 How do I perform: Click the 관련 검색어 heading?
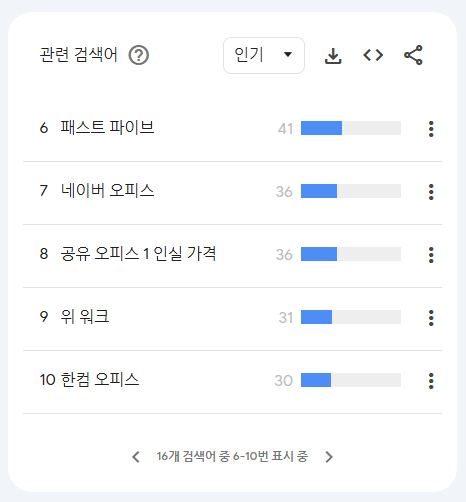79,55
